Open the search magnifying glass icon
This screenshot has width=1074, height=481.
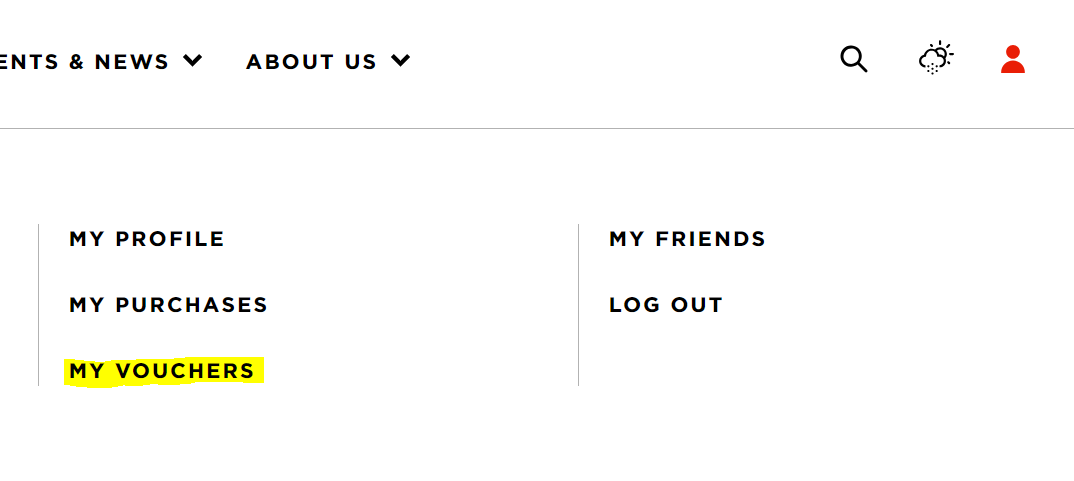[x=853, y=59]
